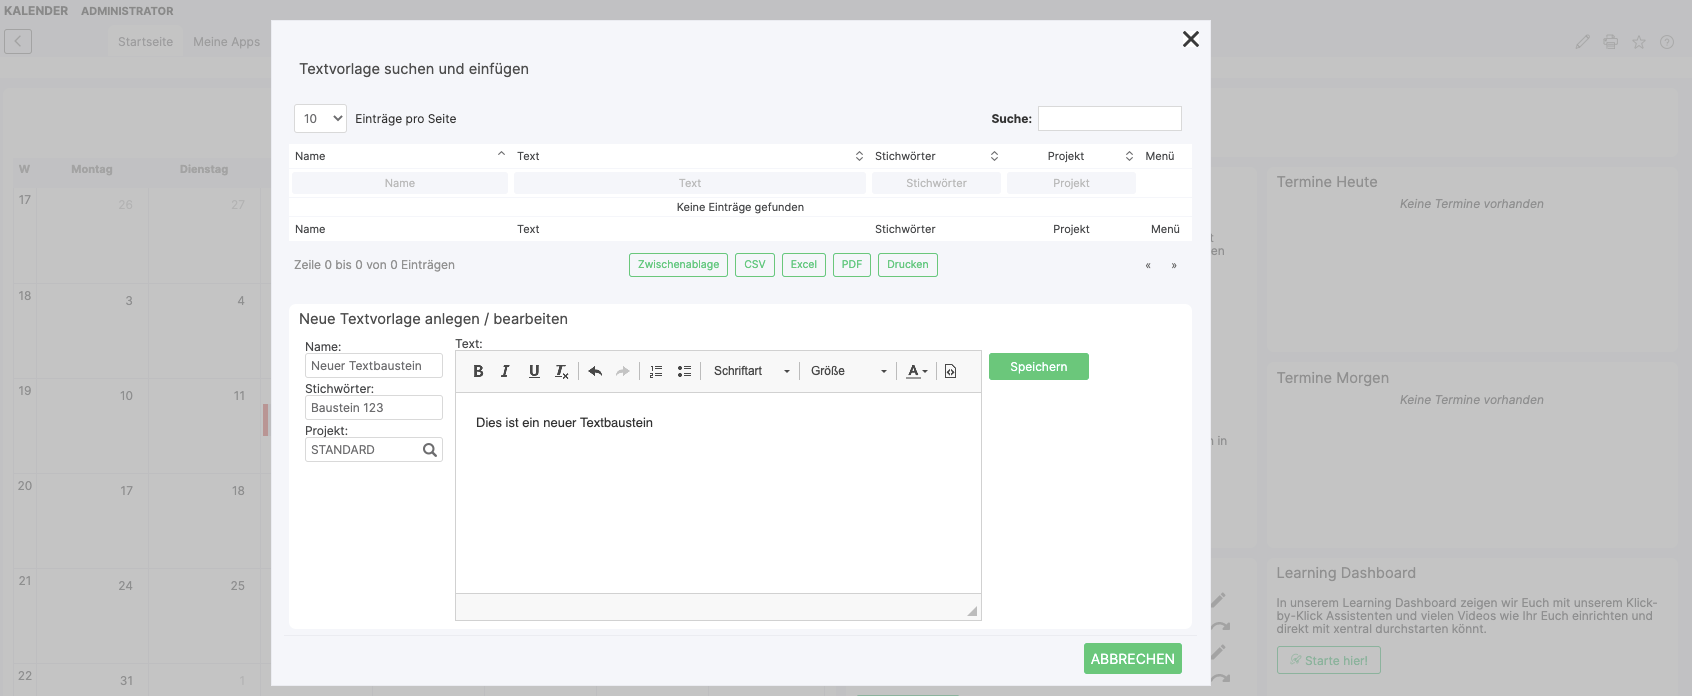Undo last edit in editor

[x=595, y=371]
